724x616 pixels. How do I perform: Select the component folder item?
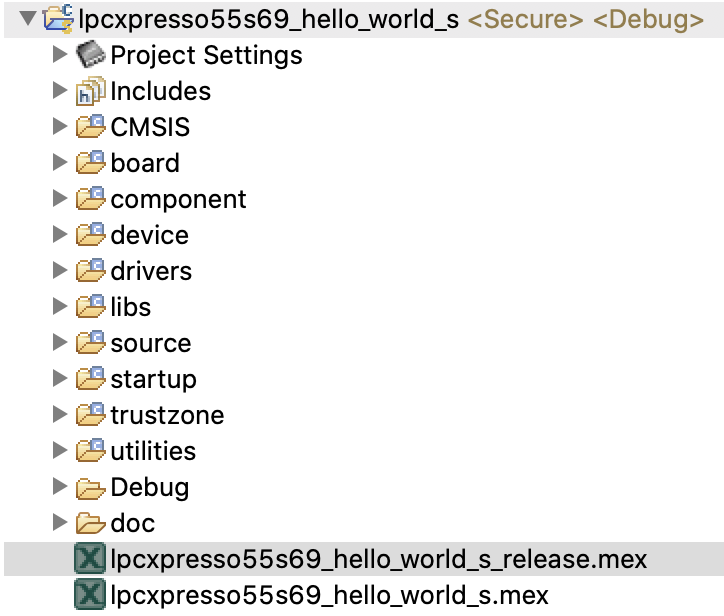(178, 199)
